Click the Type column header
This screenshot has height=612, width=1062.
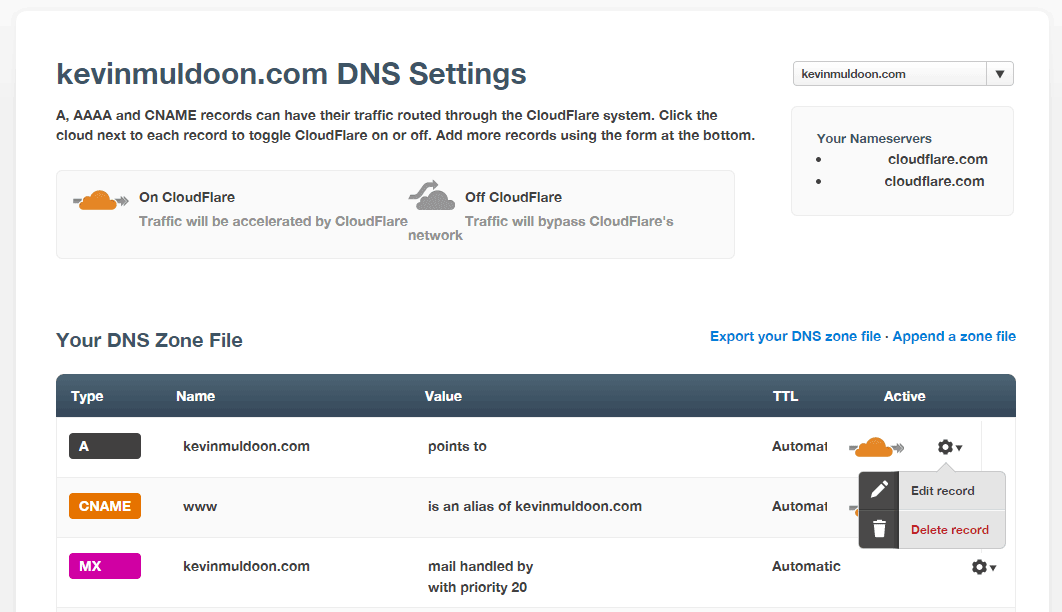(87, 396)
